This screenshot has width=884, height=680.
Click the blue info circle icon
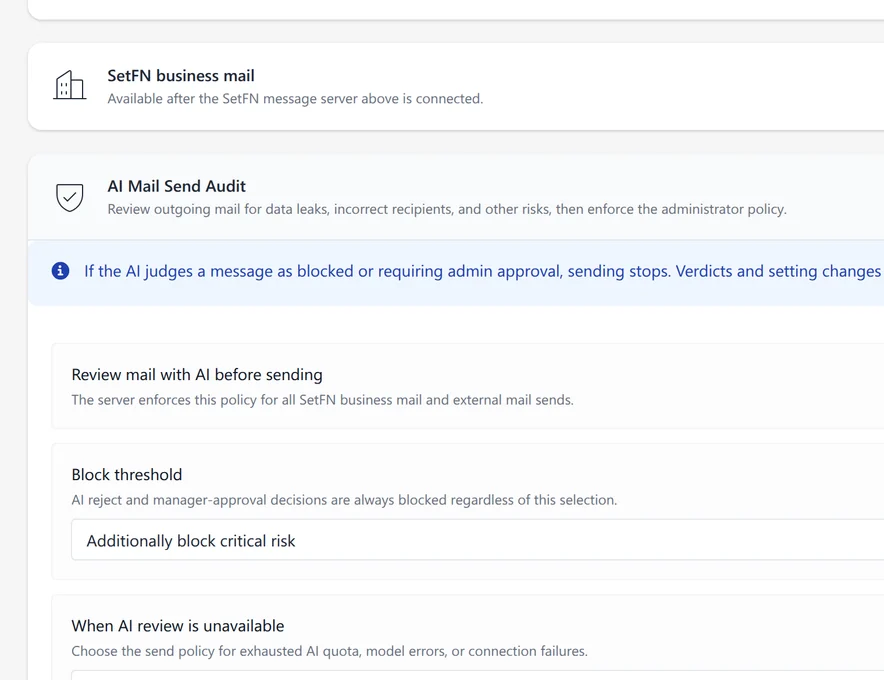[x=60, y=271]
